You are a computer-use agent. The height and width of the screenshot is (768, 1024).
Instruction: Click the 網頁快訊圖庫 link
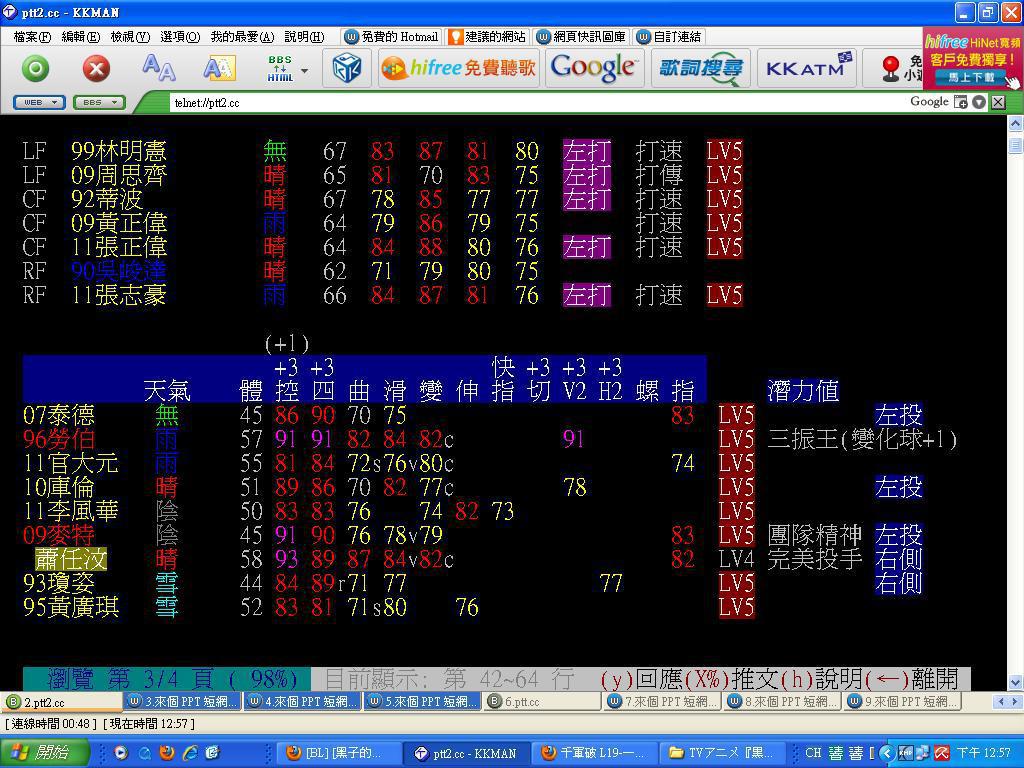coord(581,37)
